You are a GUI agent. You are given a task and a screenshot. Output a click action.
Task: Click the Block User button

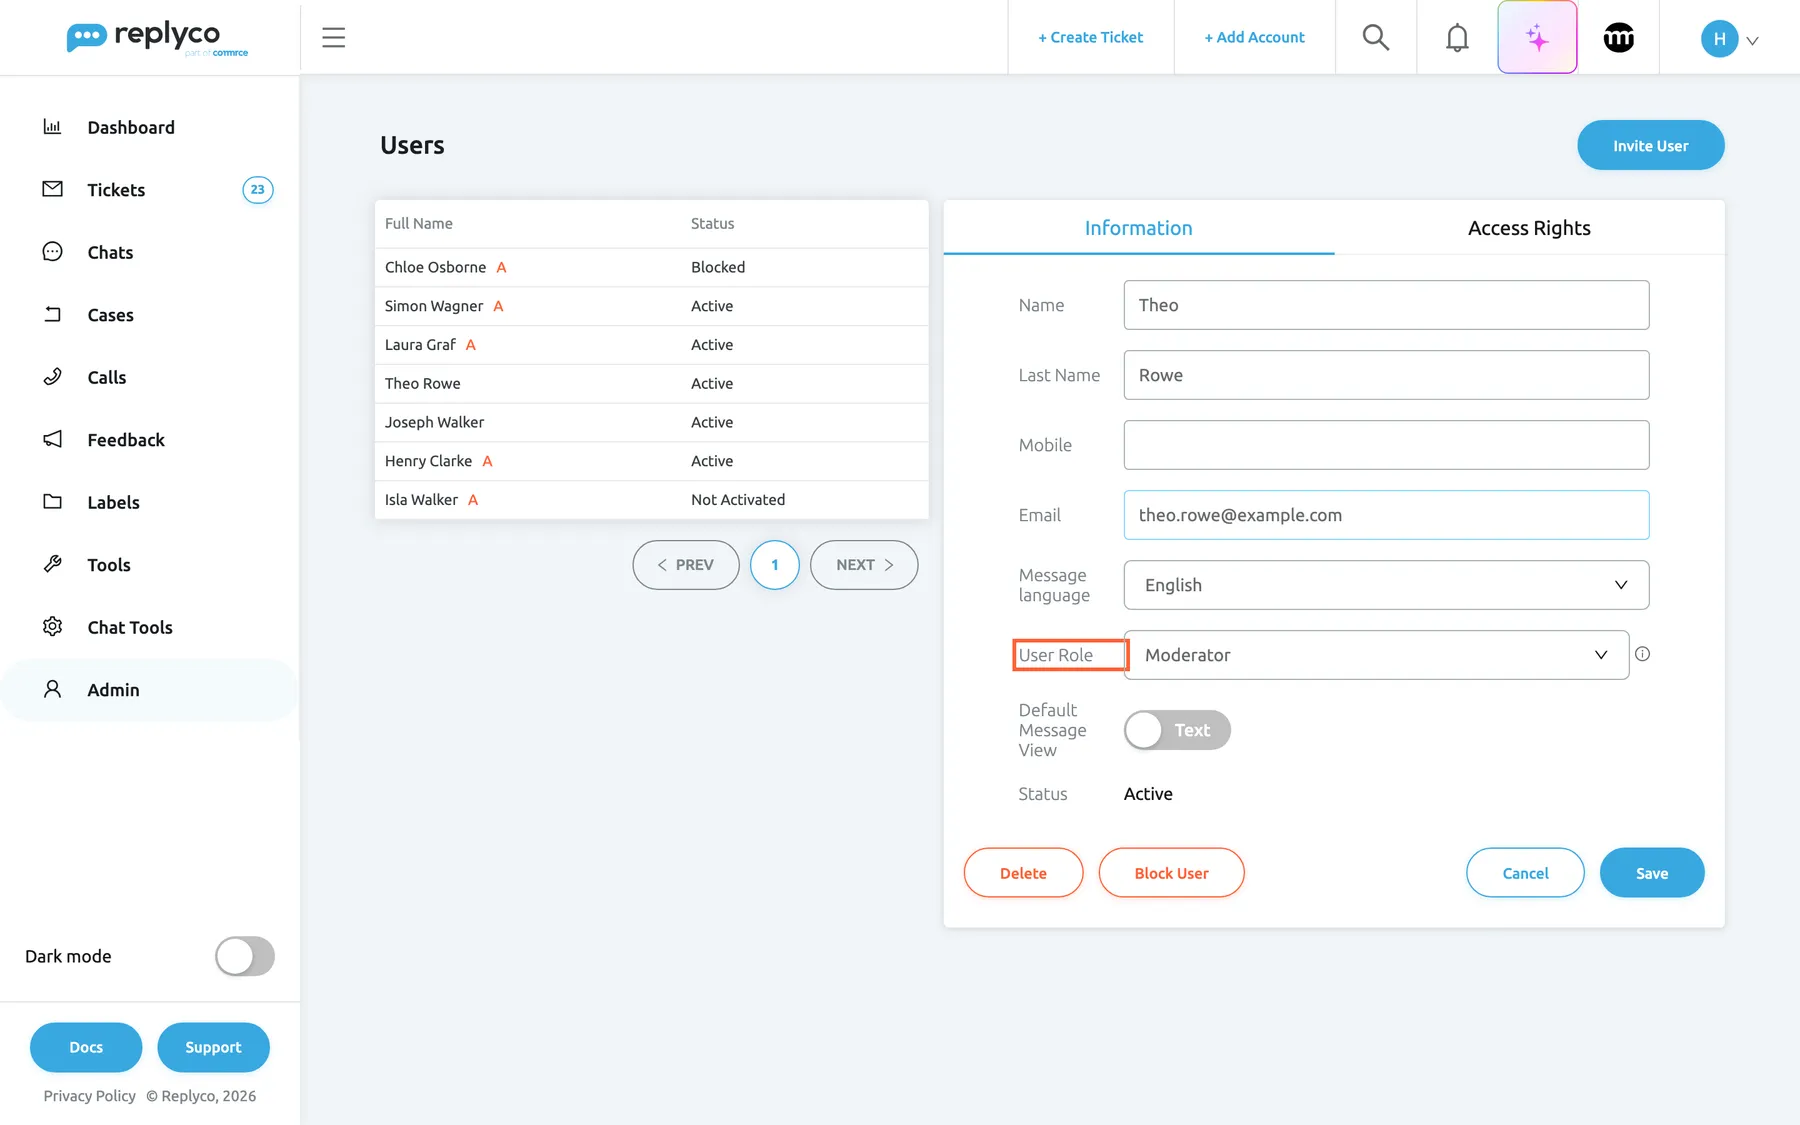click(1171, 873)
